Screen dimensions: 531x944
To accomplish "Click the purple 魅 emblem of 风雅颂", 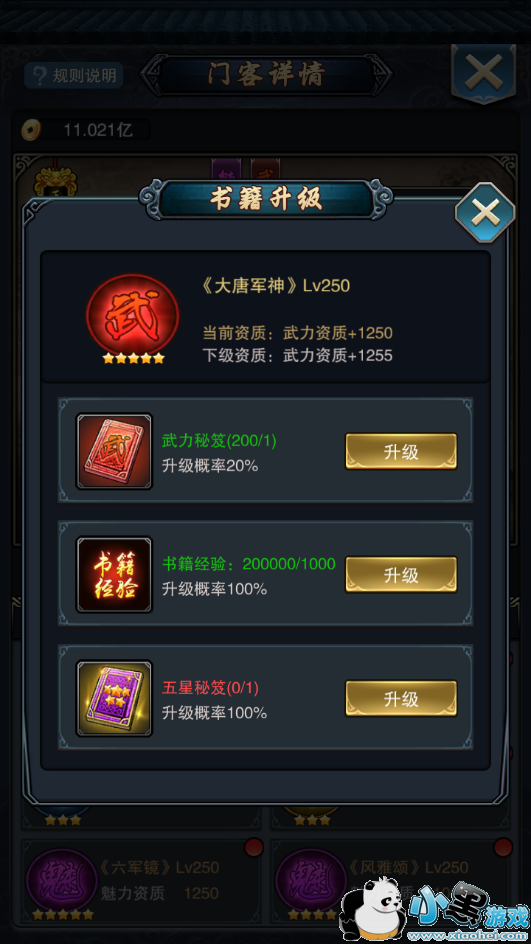I will (x=311, y=880).
